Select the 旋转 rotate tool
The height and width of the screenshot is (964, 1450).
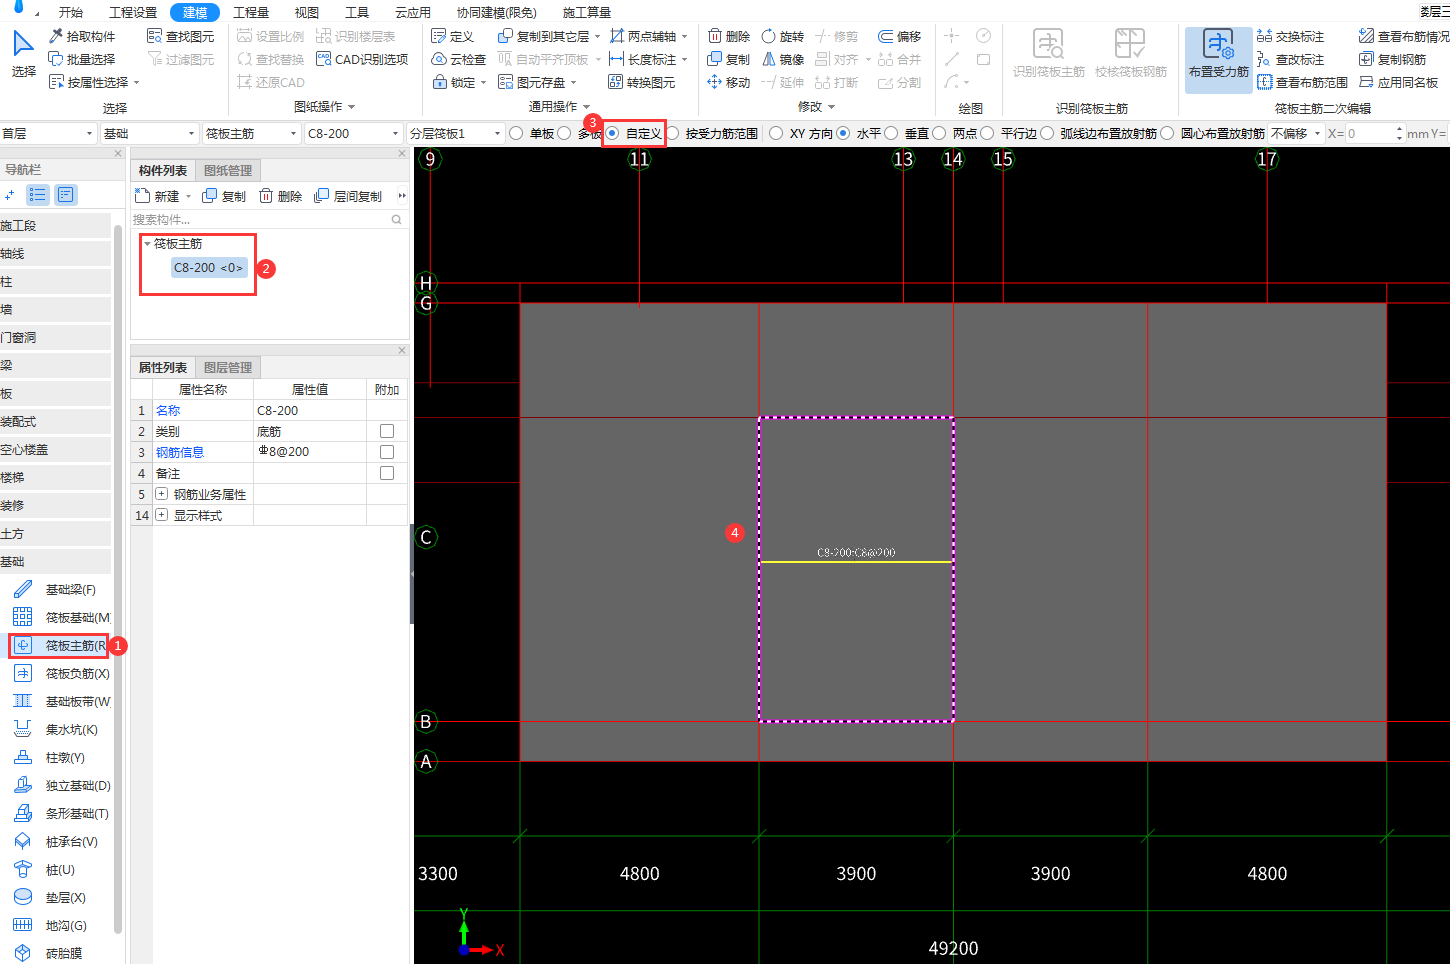coord(782,36)
